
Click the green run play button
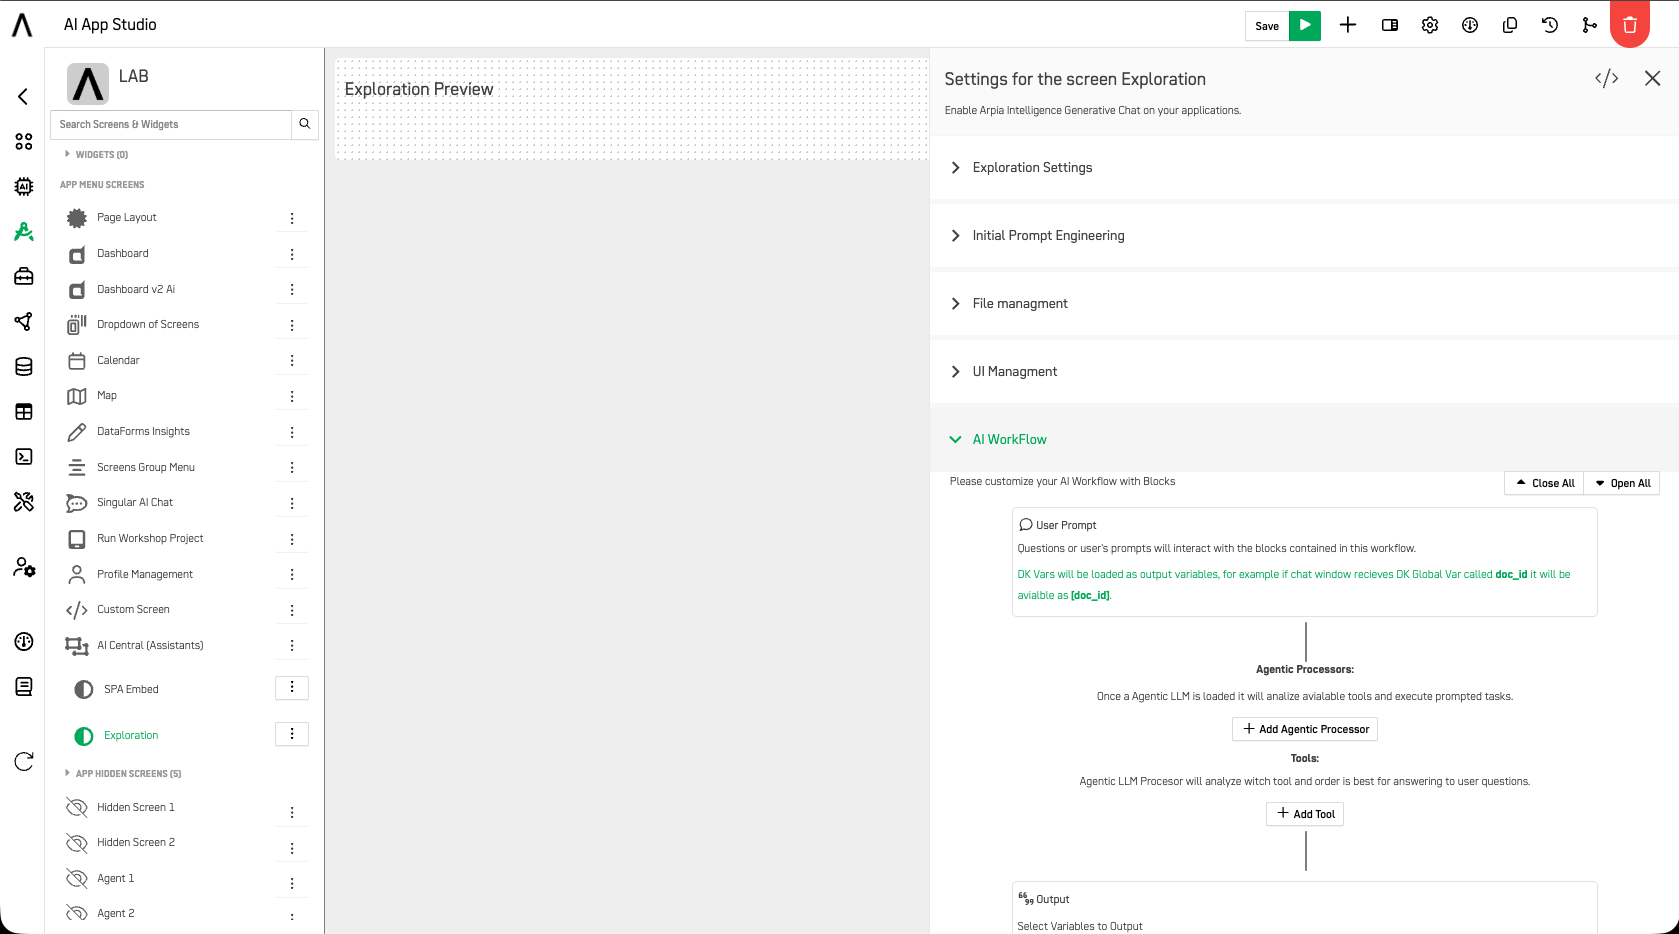(x=1305, y=26)
